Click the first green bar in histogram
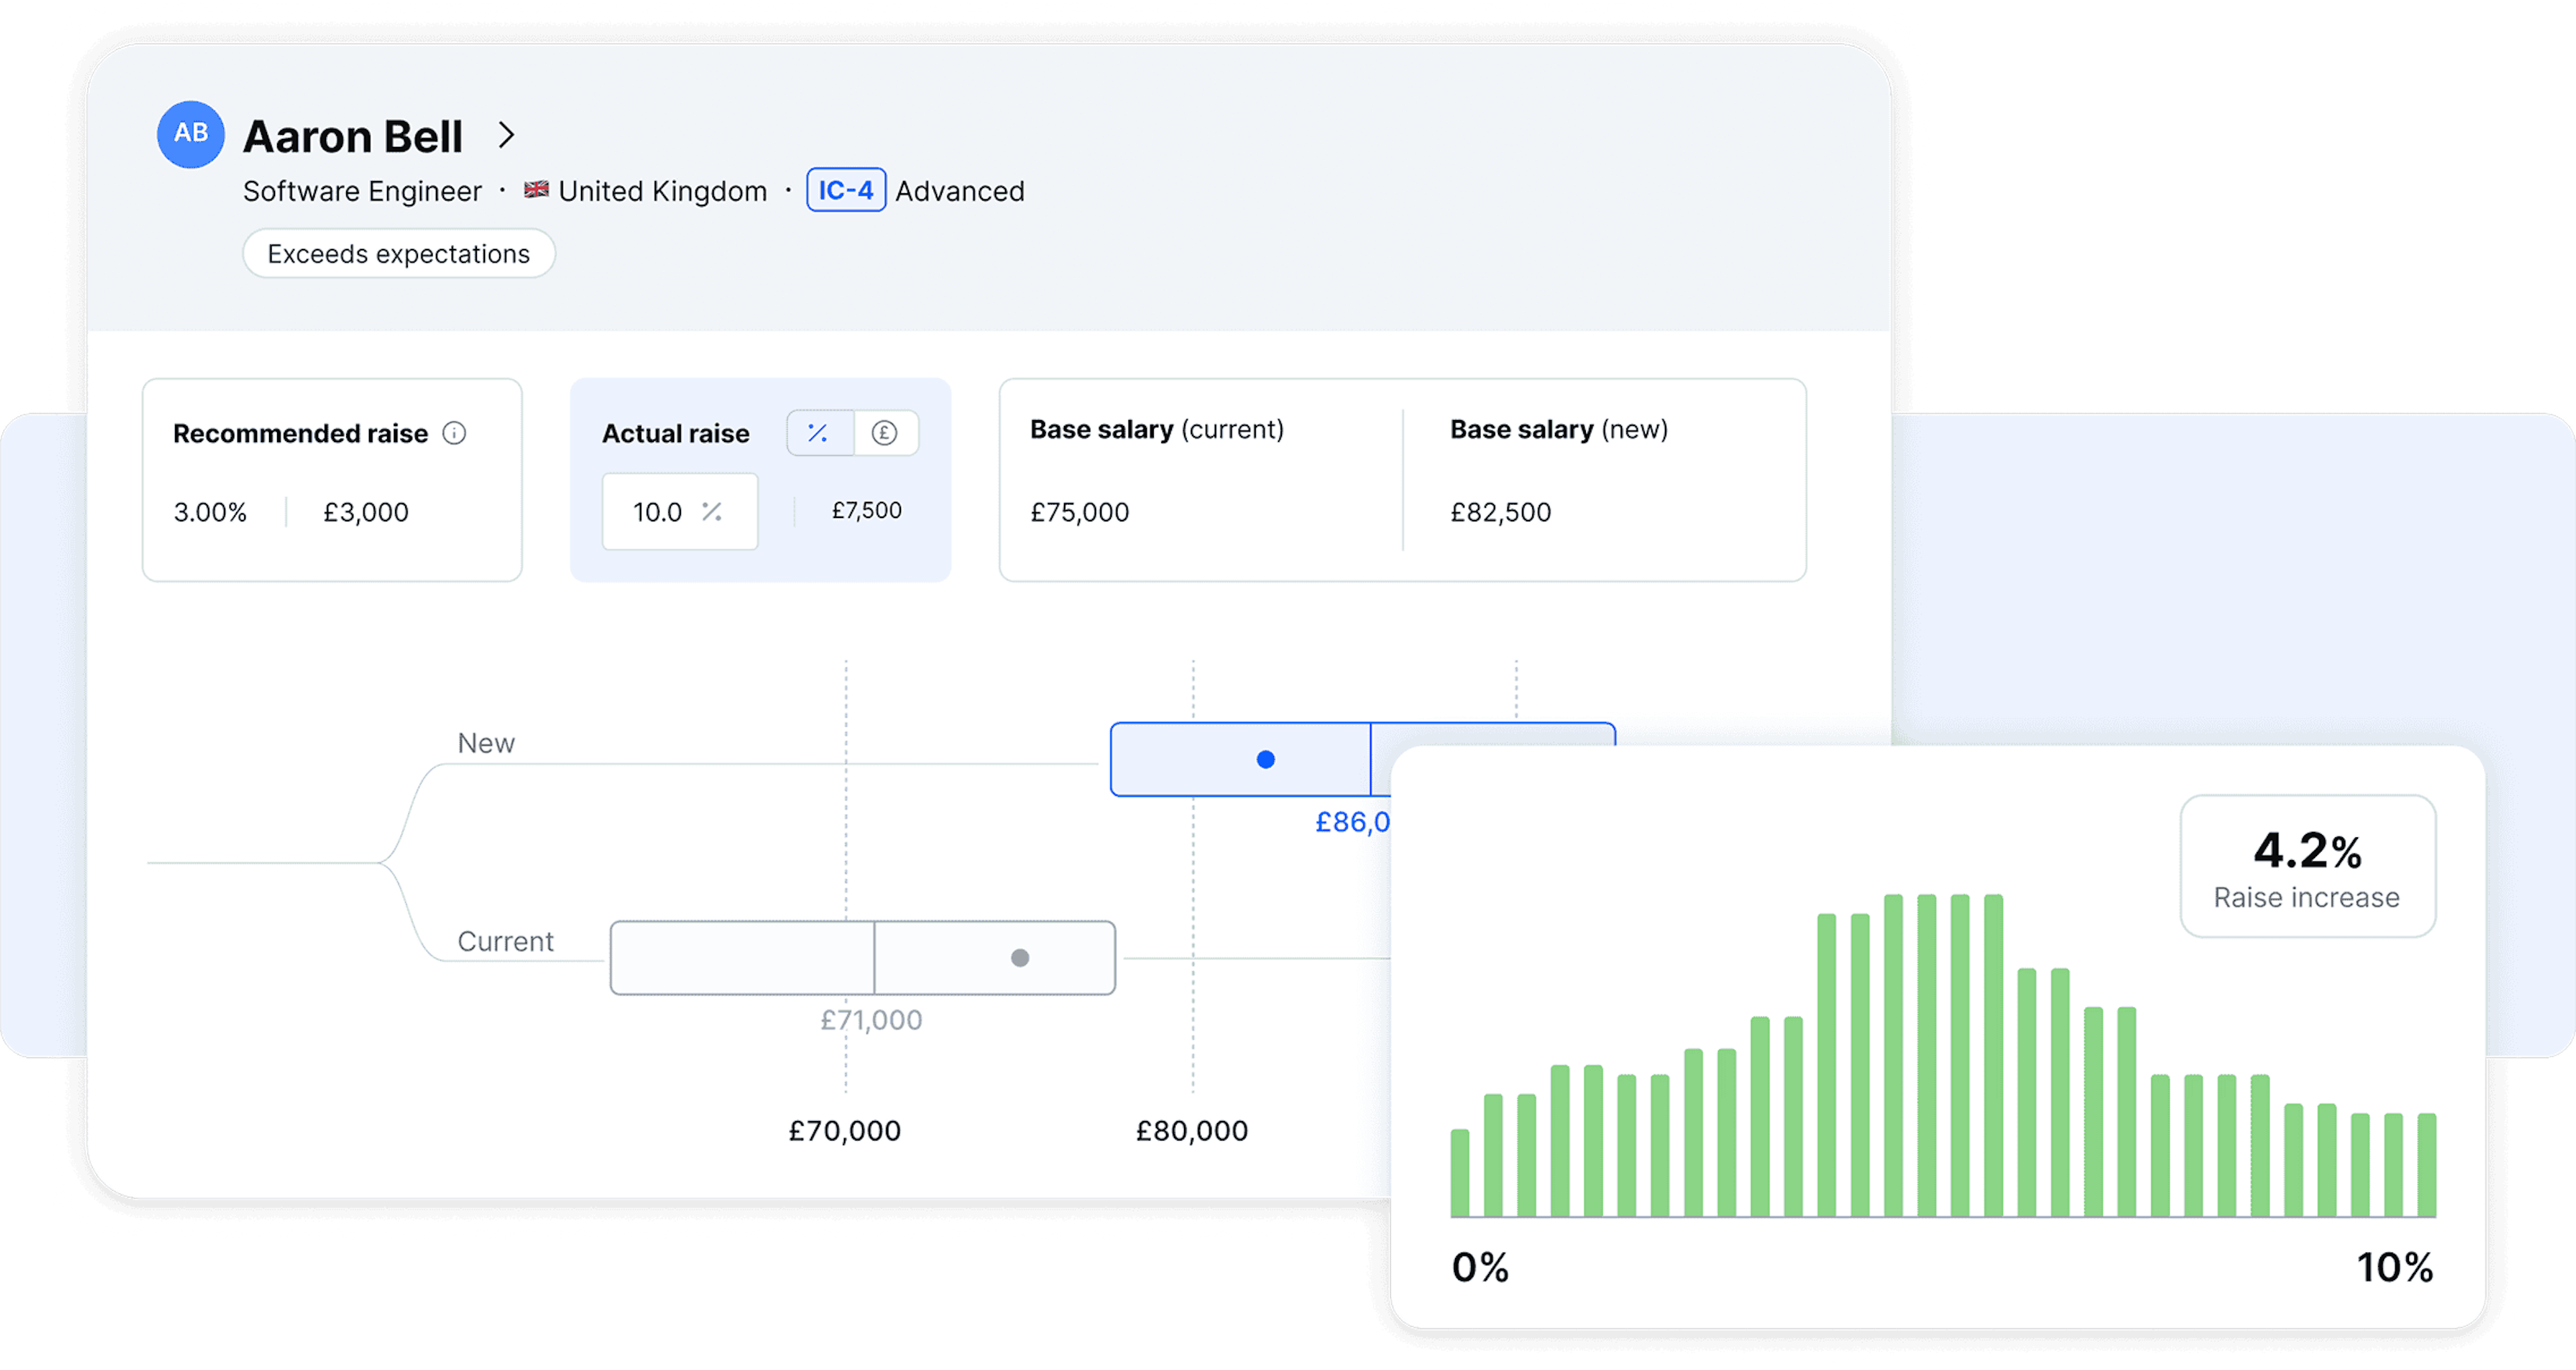Image resolution: width=2576 pixels, height=1370 pixels. tap(1459, 1172)
